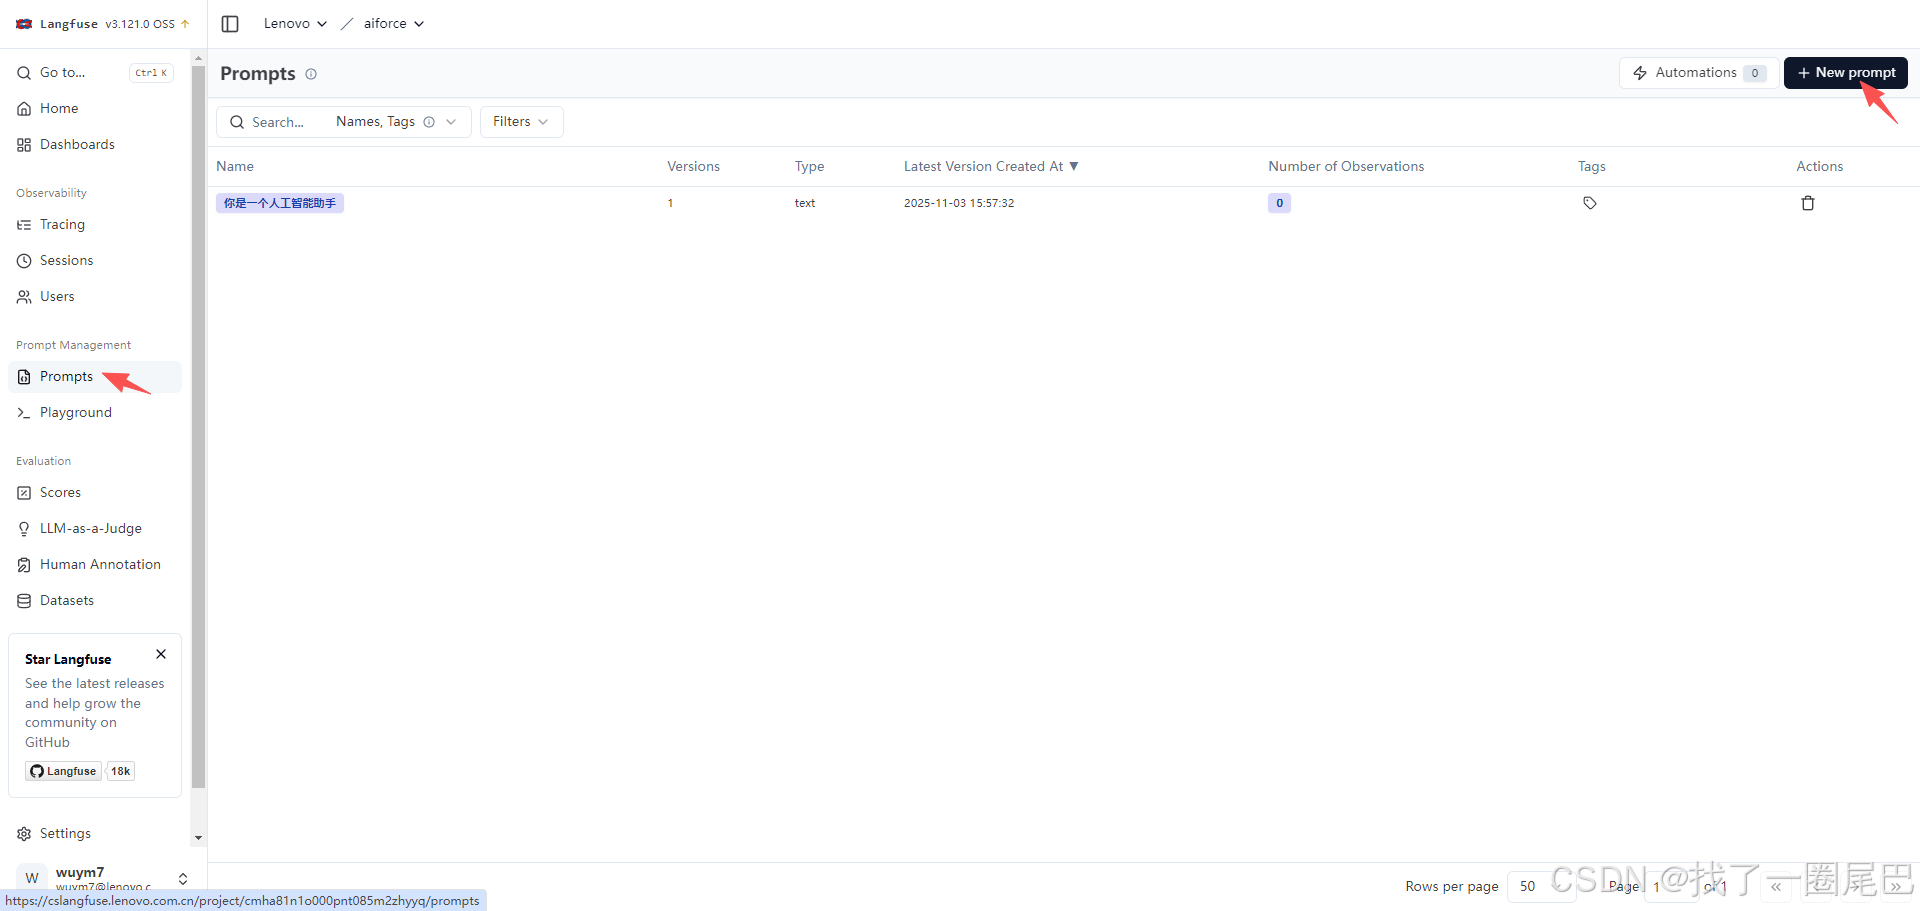Open Datasets page
Viewport: 1920px width, 911px height.
95,601
